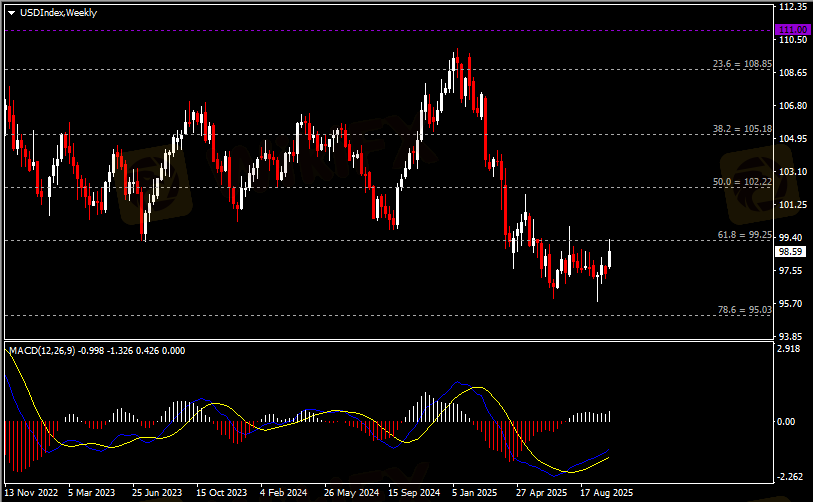Screen dimensions: 813x502
Task: Select the 23.6 = 108.85 Fibonacci label
Action: pos(741,63)
